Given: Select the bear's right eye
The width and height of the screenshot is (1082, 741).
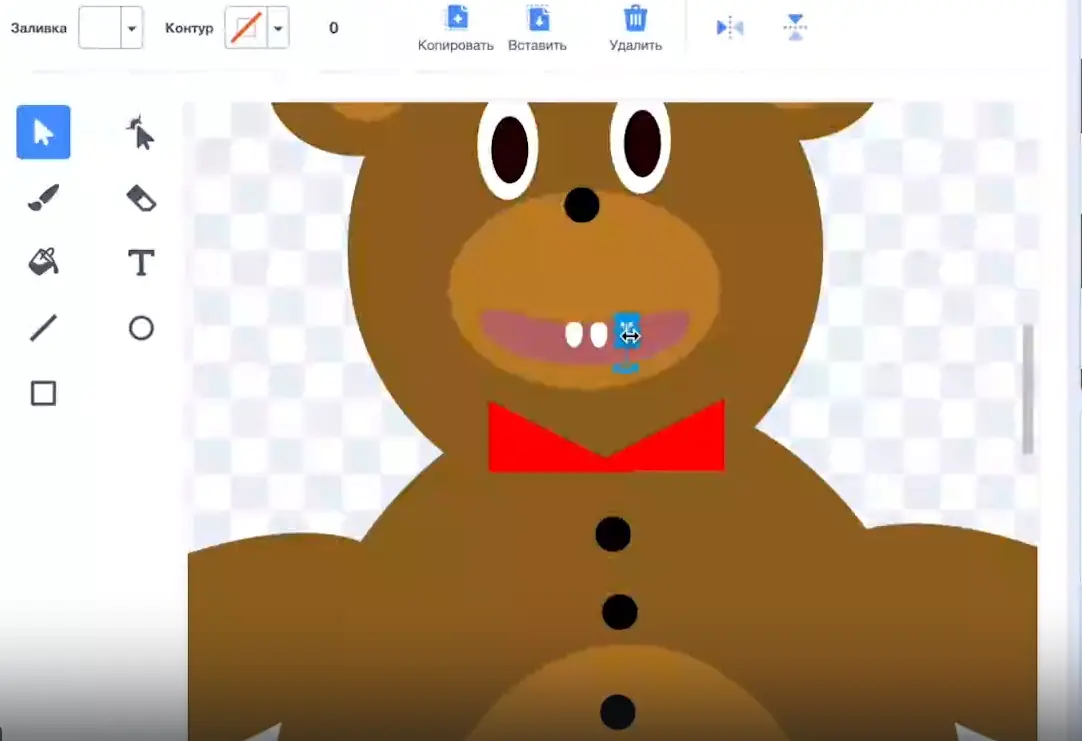Looking at the screenshot, I should point(641,145).
